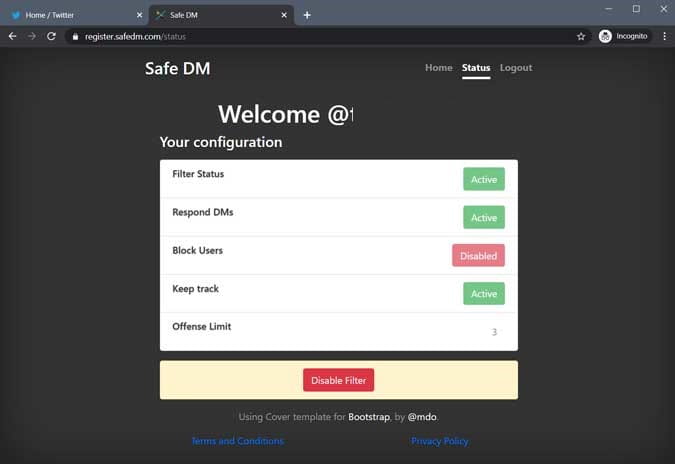Minimize the Chrome window
The width and height of the screenshot is (675, 464).
point(609,9)
